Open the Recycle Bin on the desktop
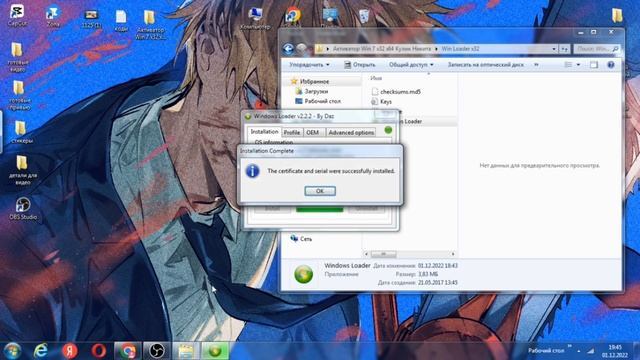The image size is (640, 360). (364, 16)
